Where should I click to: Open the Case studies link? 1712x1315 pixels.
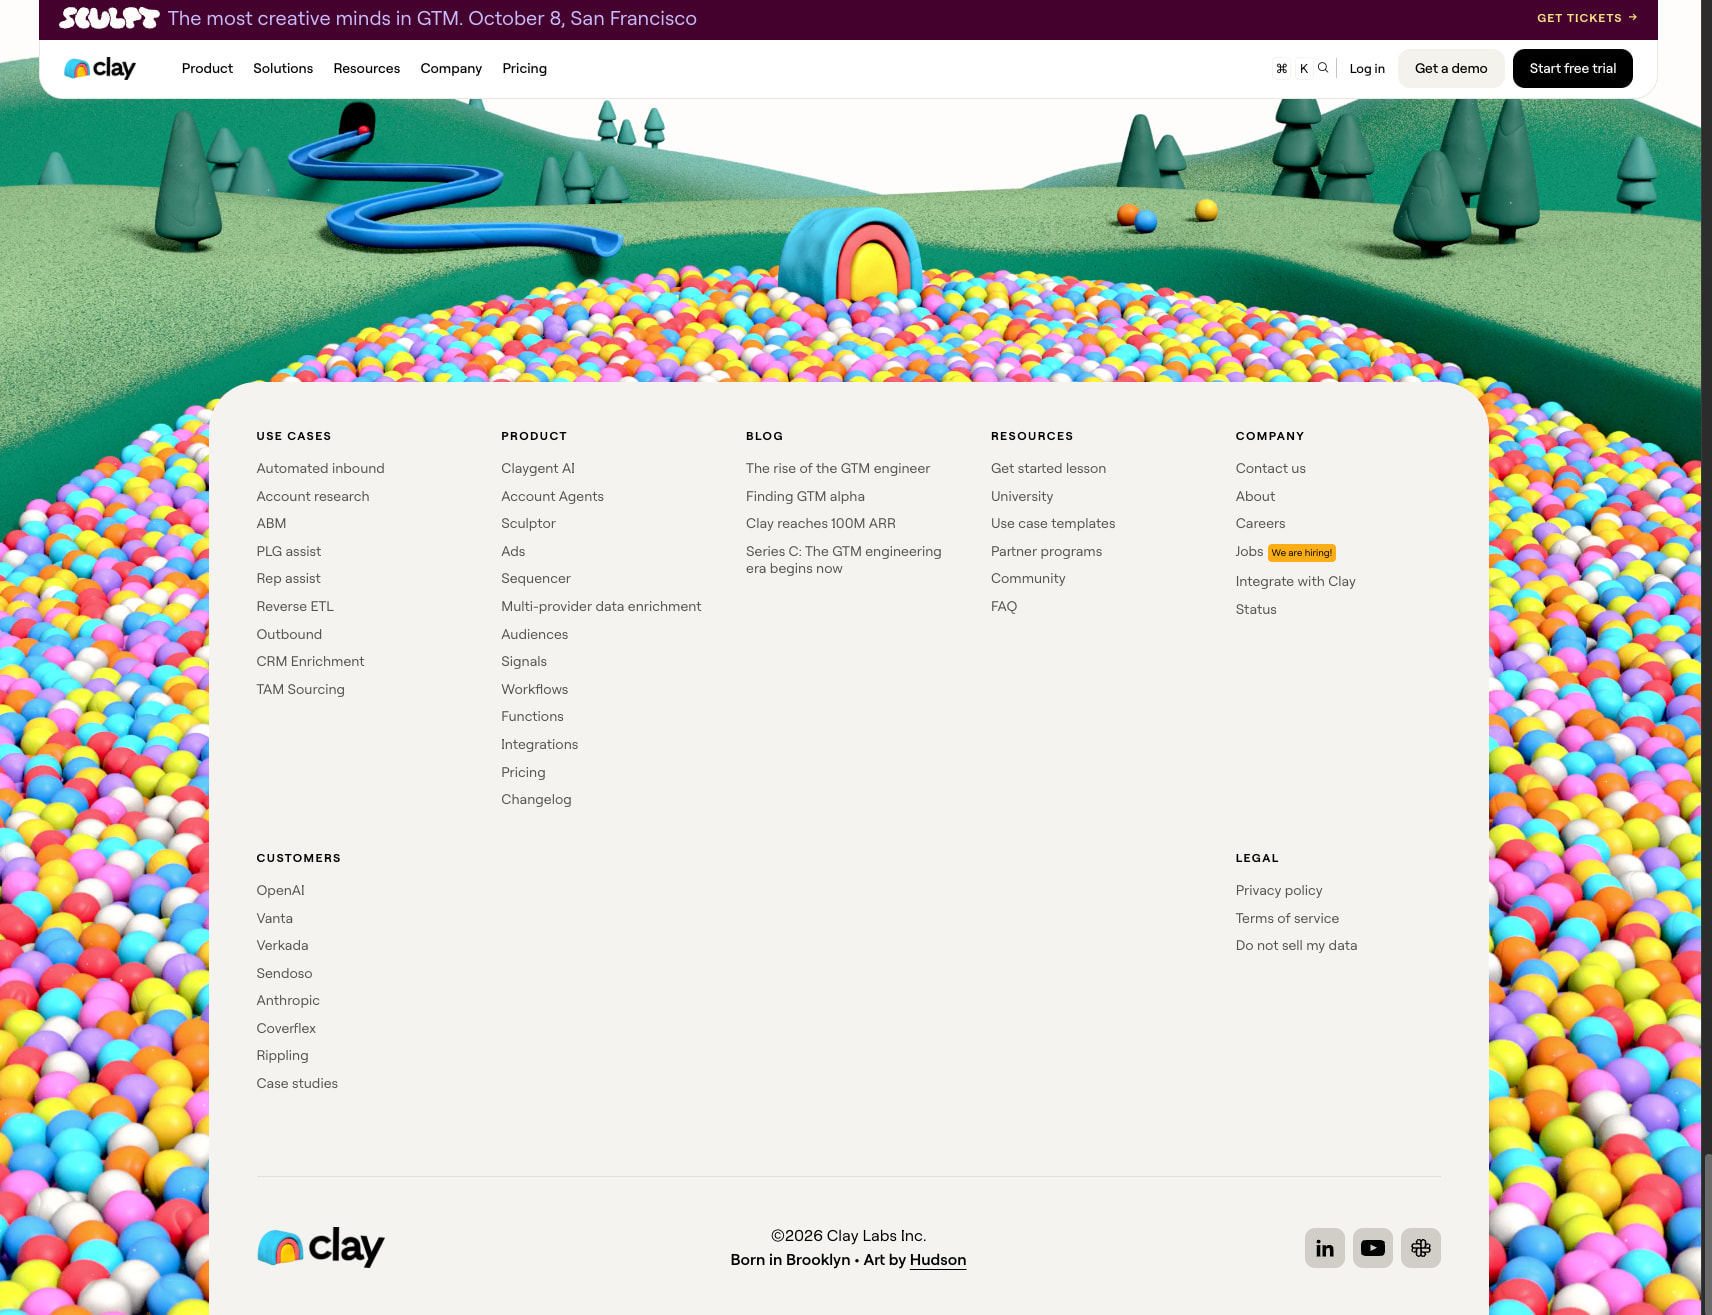[x=297, y=1083]
